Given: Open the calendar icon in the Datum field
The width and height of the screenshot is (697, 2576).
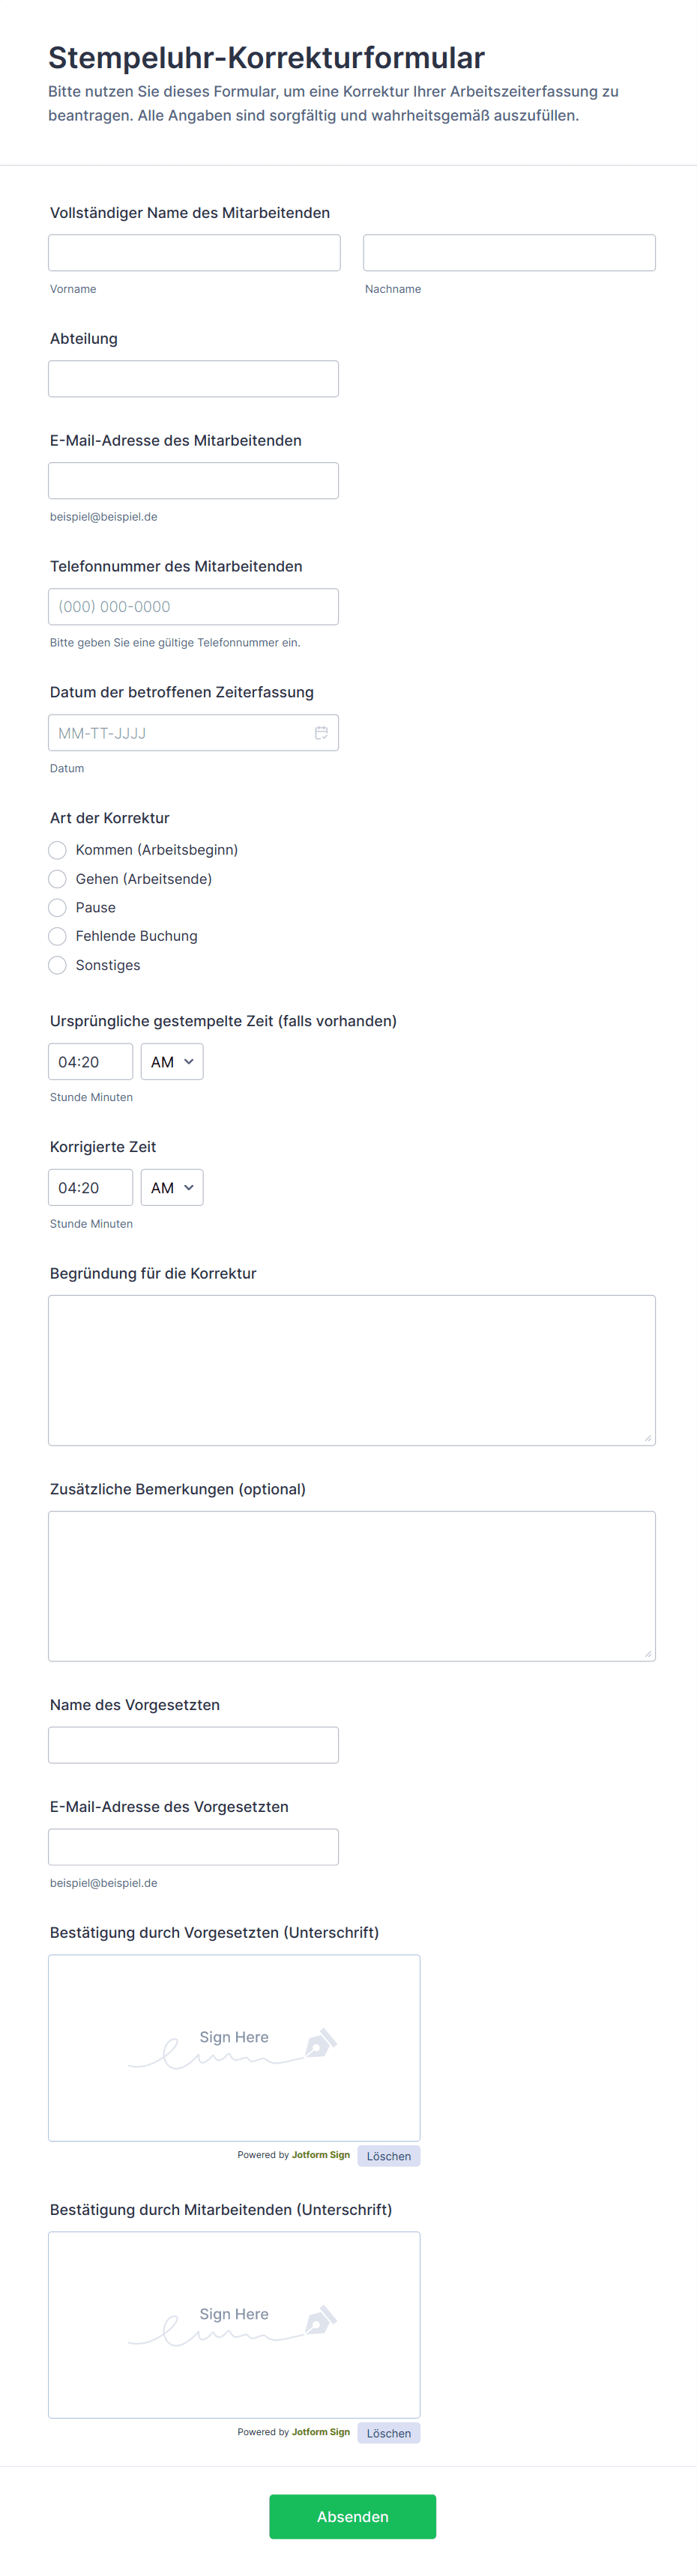Looking at the screenshot, I should 320,732.
